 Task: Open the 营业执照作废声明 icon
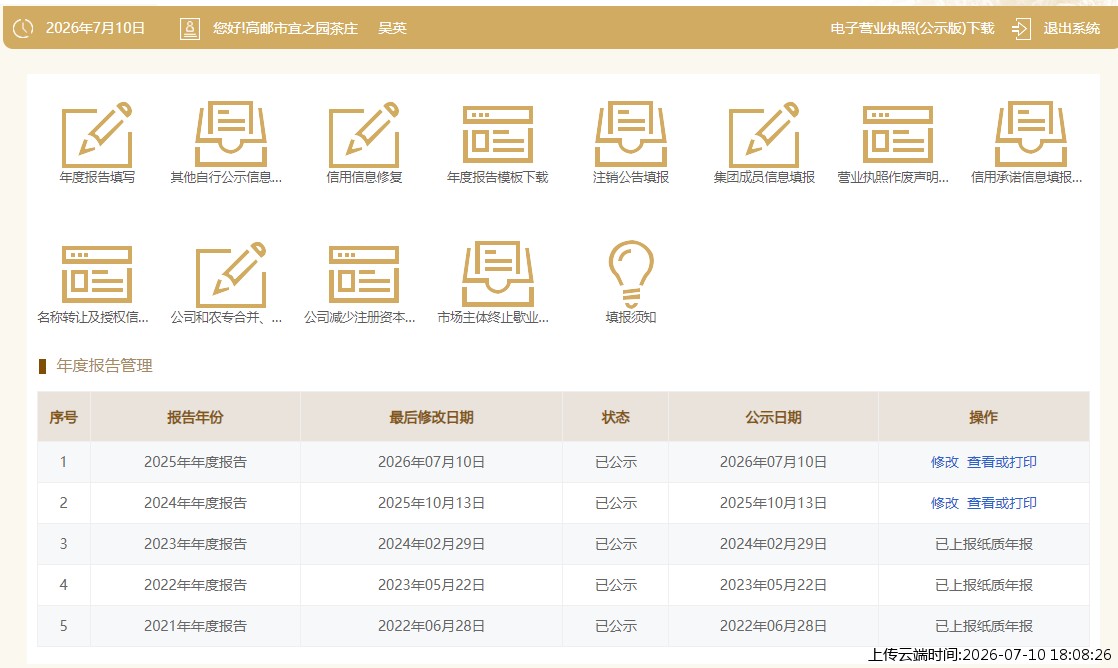(898, 135)
